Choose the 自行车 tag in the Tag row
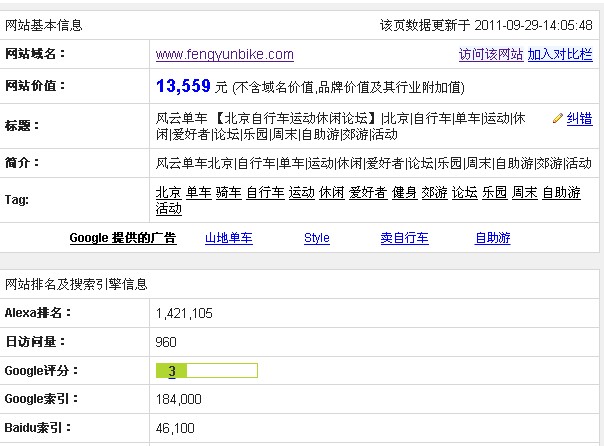604x446 pixels. [x=264, y=193]
